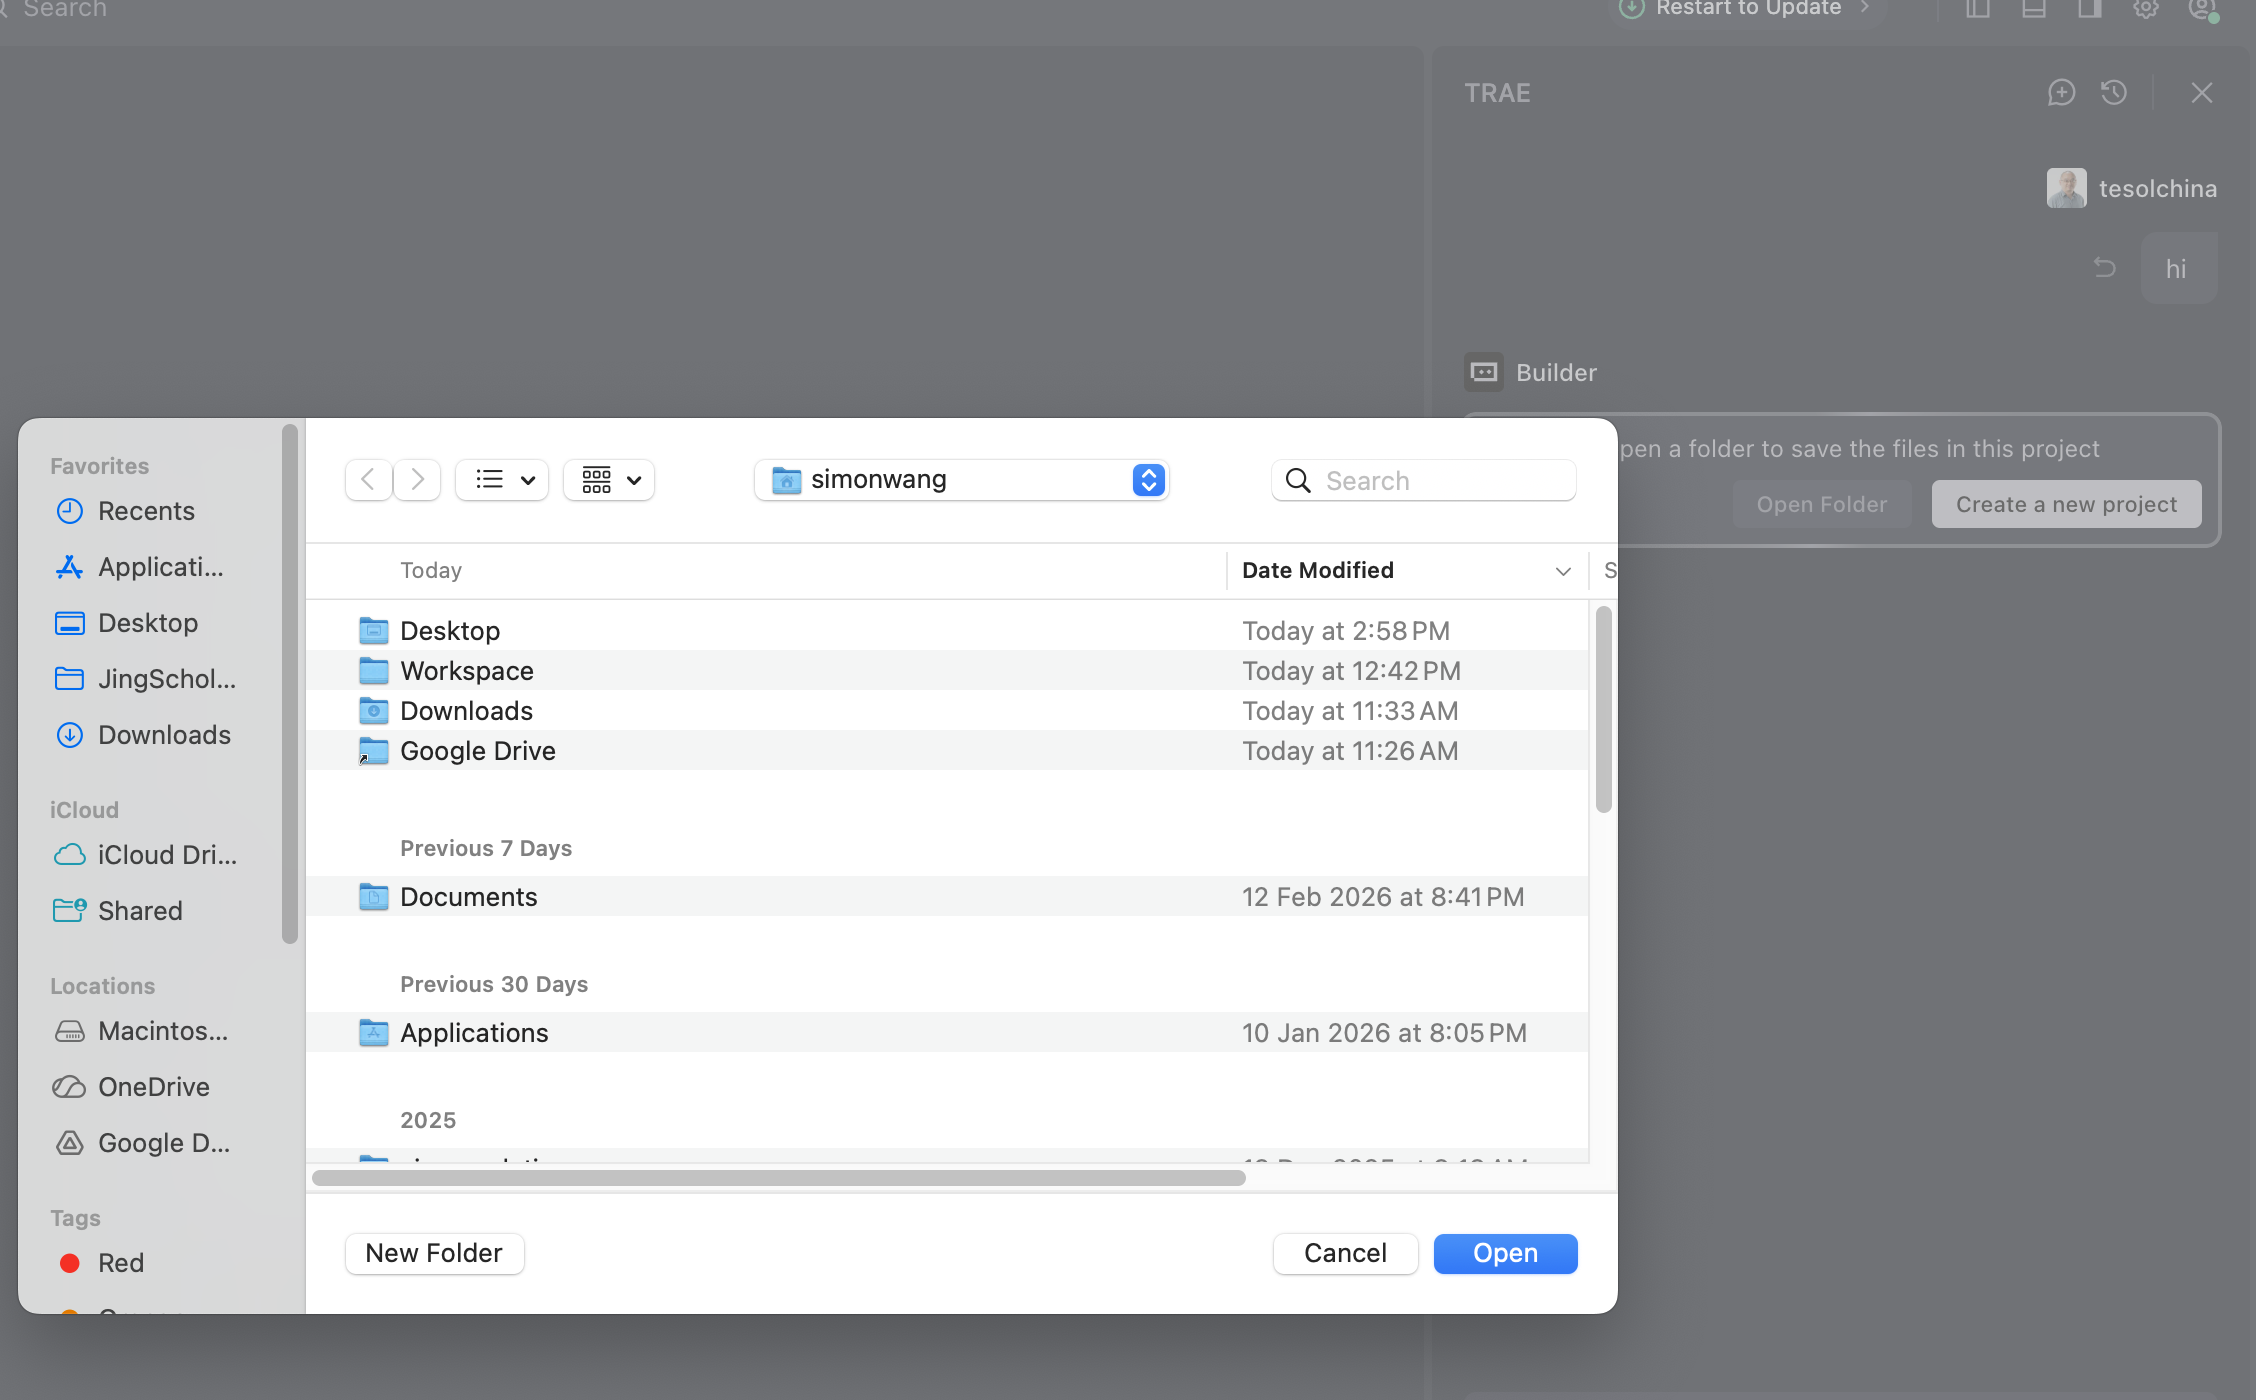2256x1400 pixels.
Task: Click the Builder agent icon
Action: (1484, 372)
